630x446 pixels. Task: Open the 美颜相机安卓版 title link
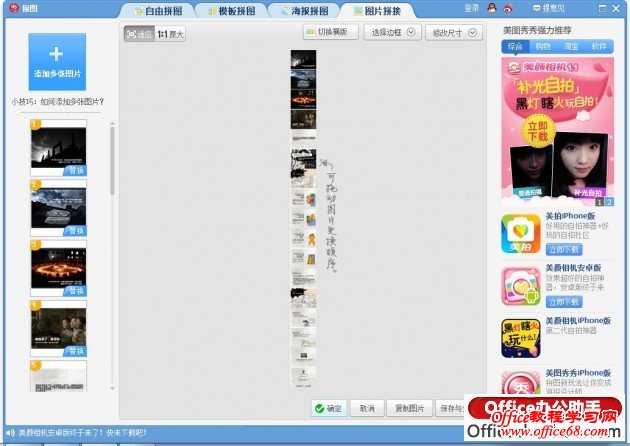click(573, 268)
